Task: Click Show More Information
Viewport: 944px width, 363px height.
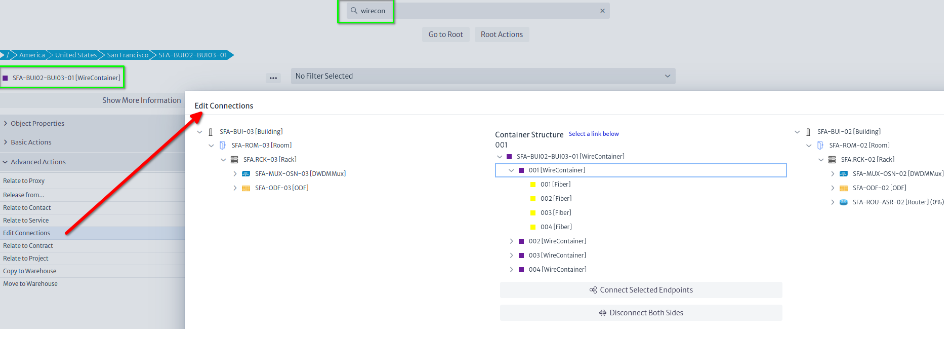Action: [141, 101]
